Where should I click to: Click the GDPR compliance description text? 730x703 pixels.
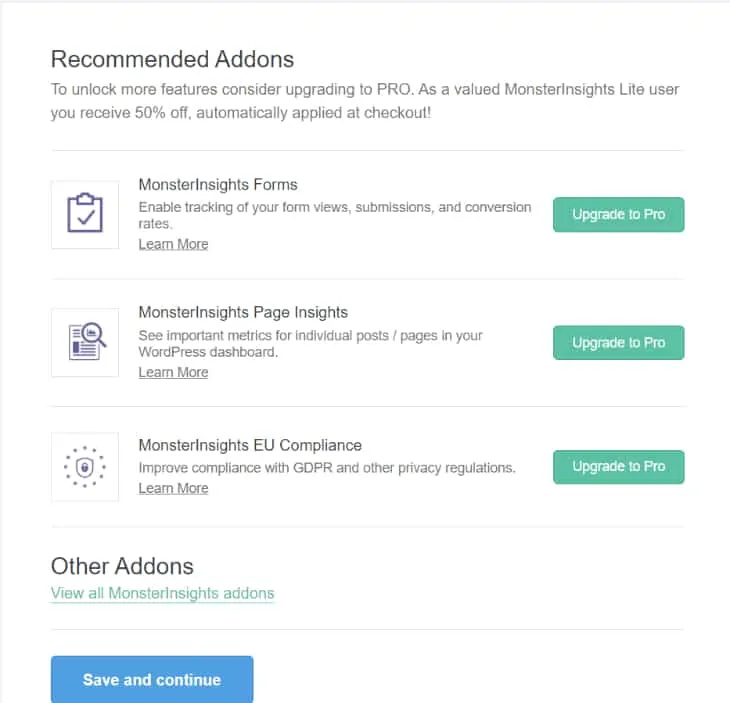pyautogui.click(x=326, y=467)
